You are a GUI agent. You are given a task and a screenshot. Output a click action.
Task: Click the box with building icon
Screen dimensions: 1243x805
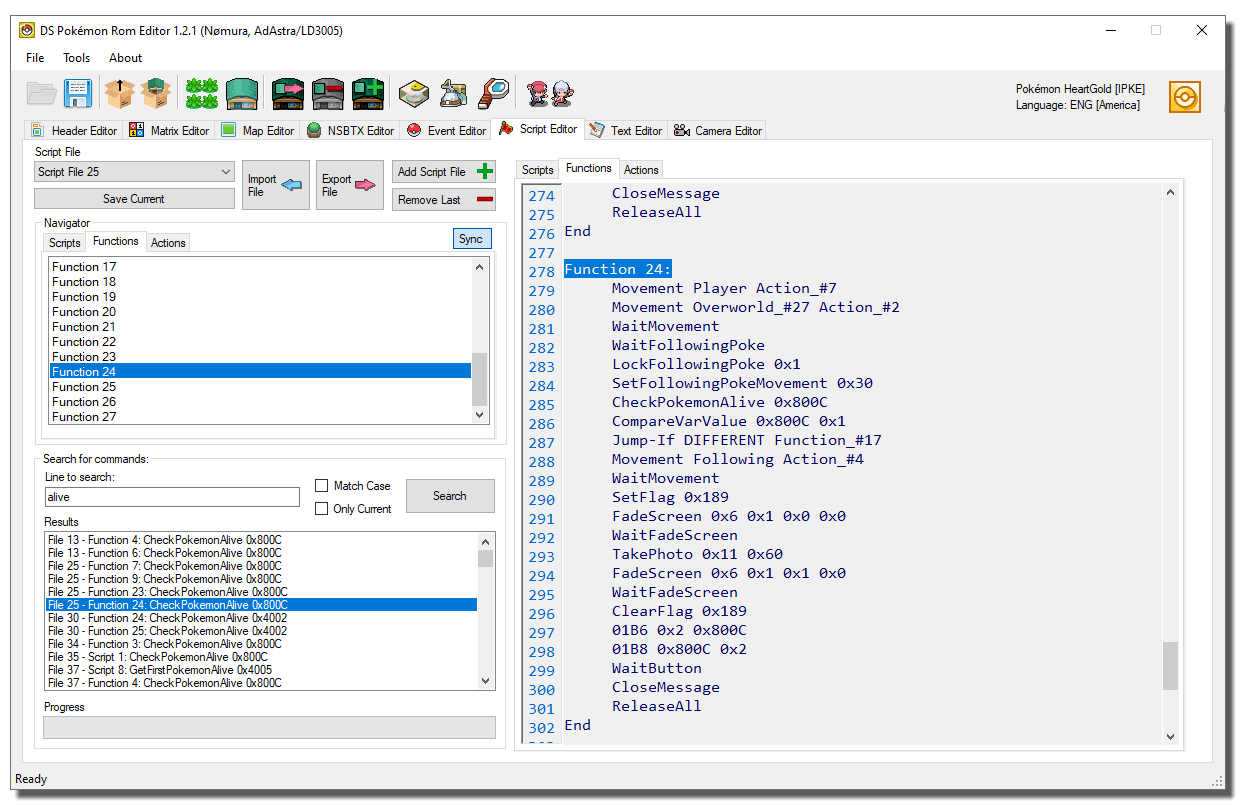(156, 94)
